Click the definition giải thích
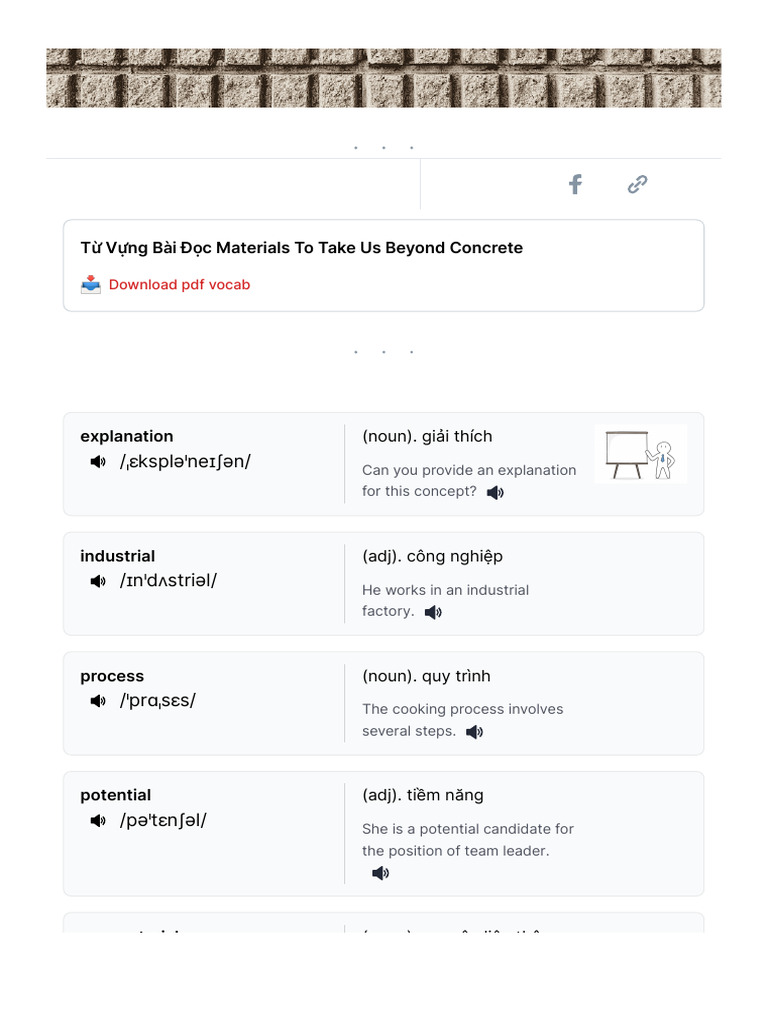Screen dimensions: 768x1024 point(457,436)
